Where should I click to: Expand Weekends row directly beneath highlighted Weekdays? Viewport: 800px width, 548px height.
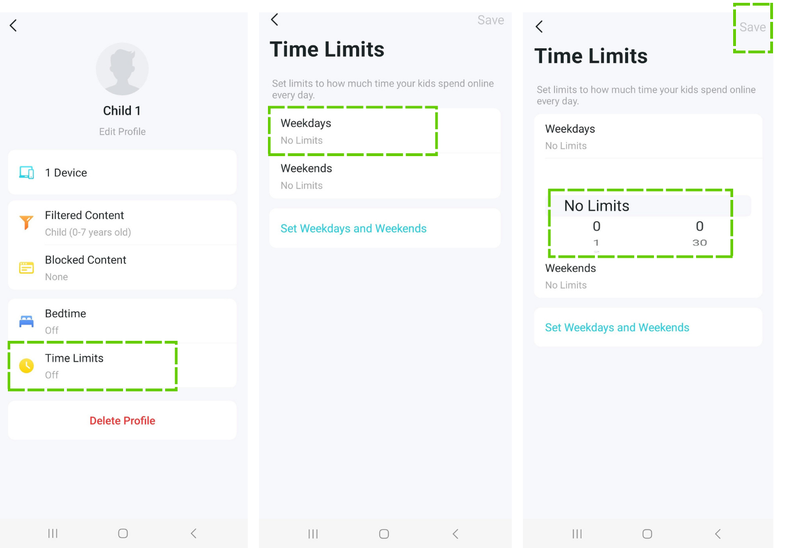tap(385, 176)
